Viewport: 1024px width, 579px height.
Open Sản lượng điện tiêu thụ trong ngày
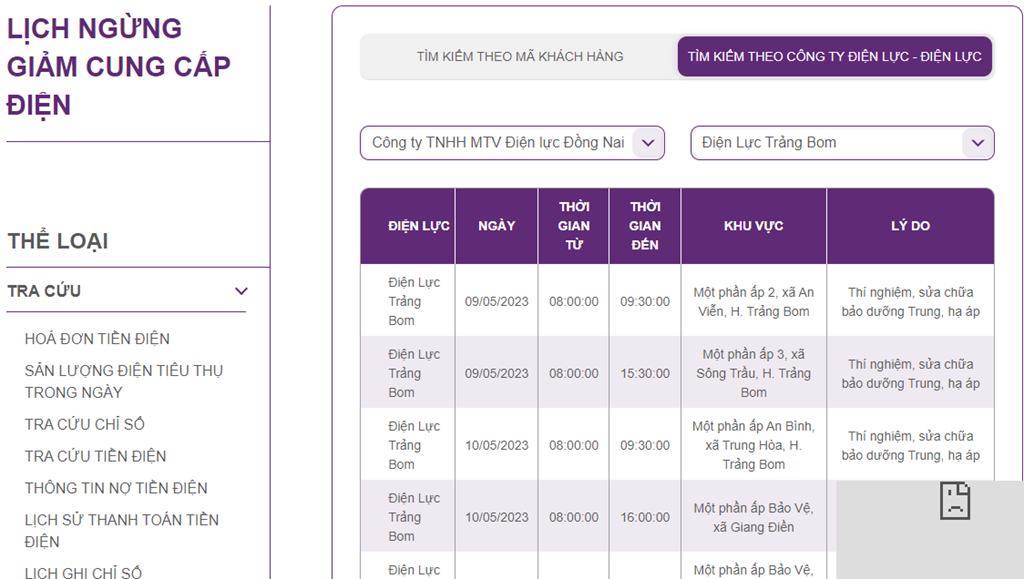pyautogui.click(x=123, y=381)
